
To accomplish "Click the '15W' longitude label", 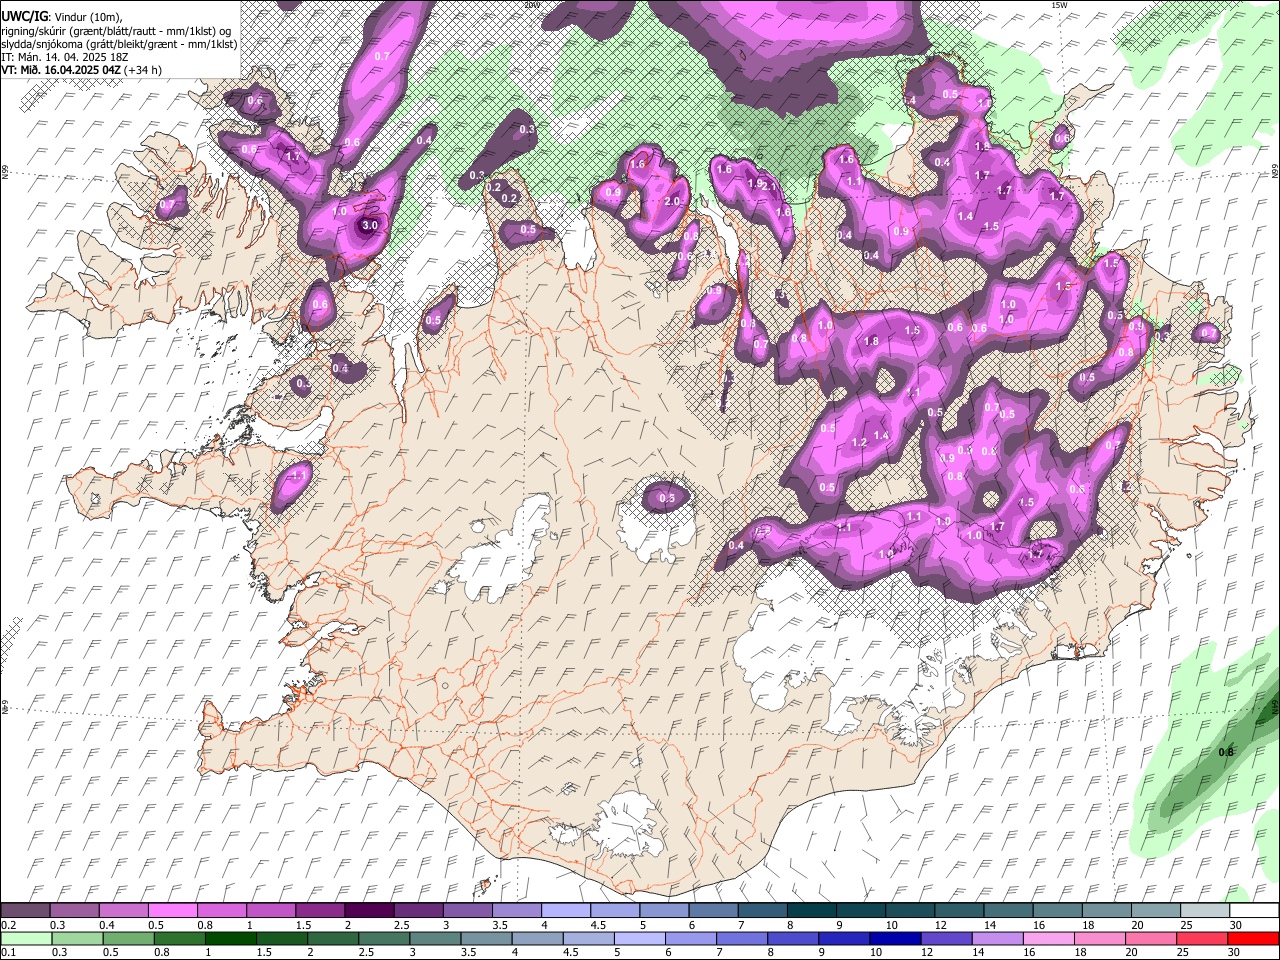I will point(1058,5).
